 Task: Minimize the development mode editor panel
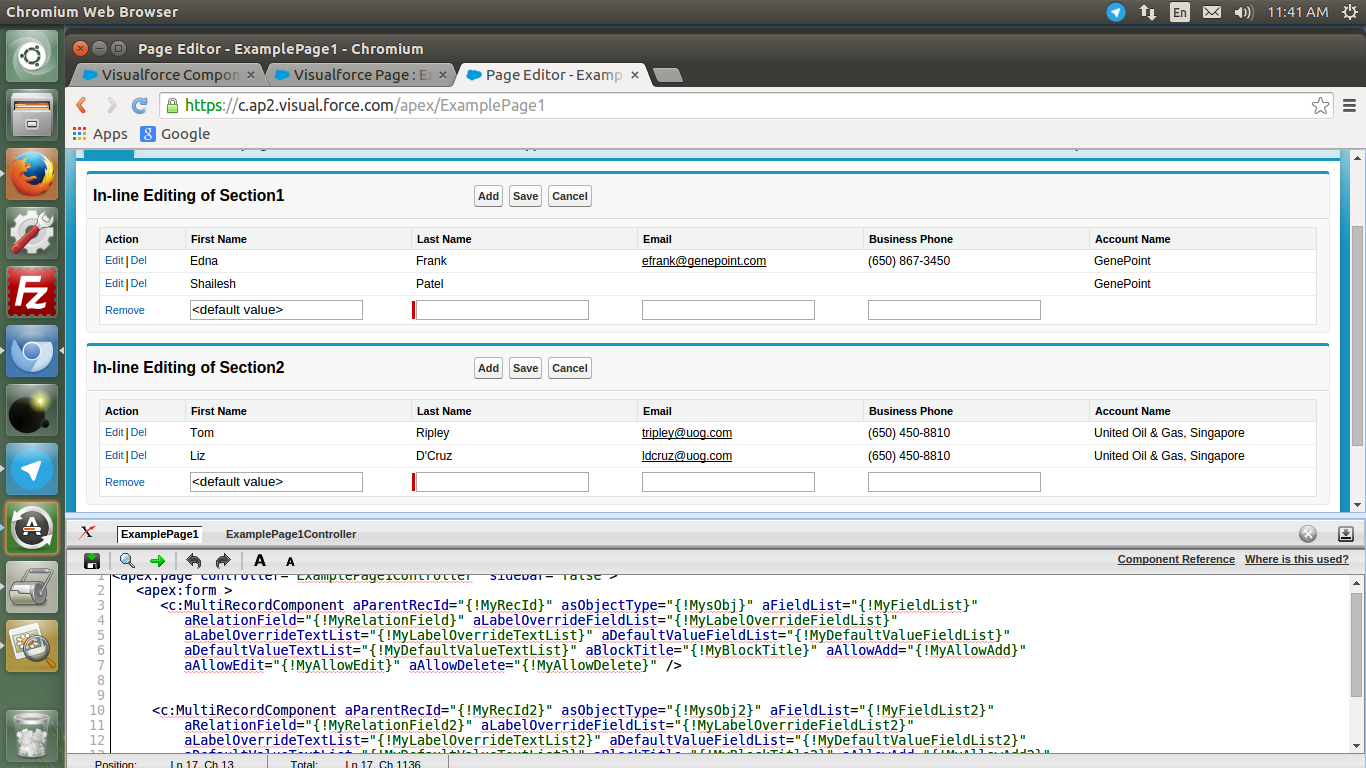pyautogui.click(x=1345, y=534)
